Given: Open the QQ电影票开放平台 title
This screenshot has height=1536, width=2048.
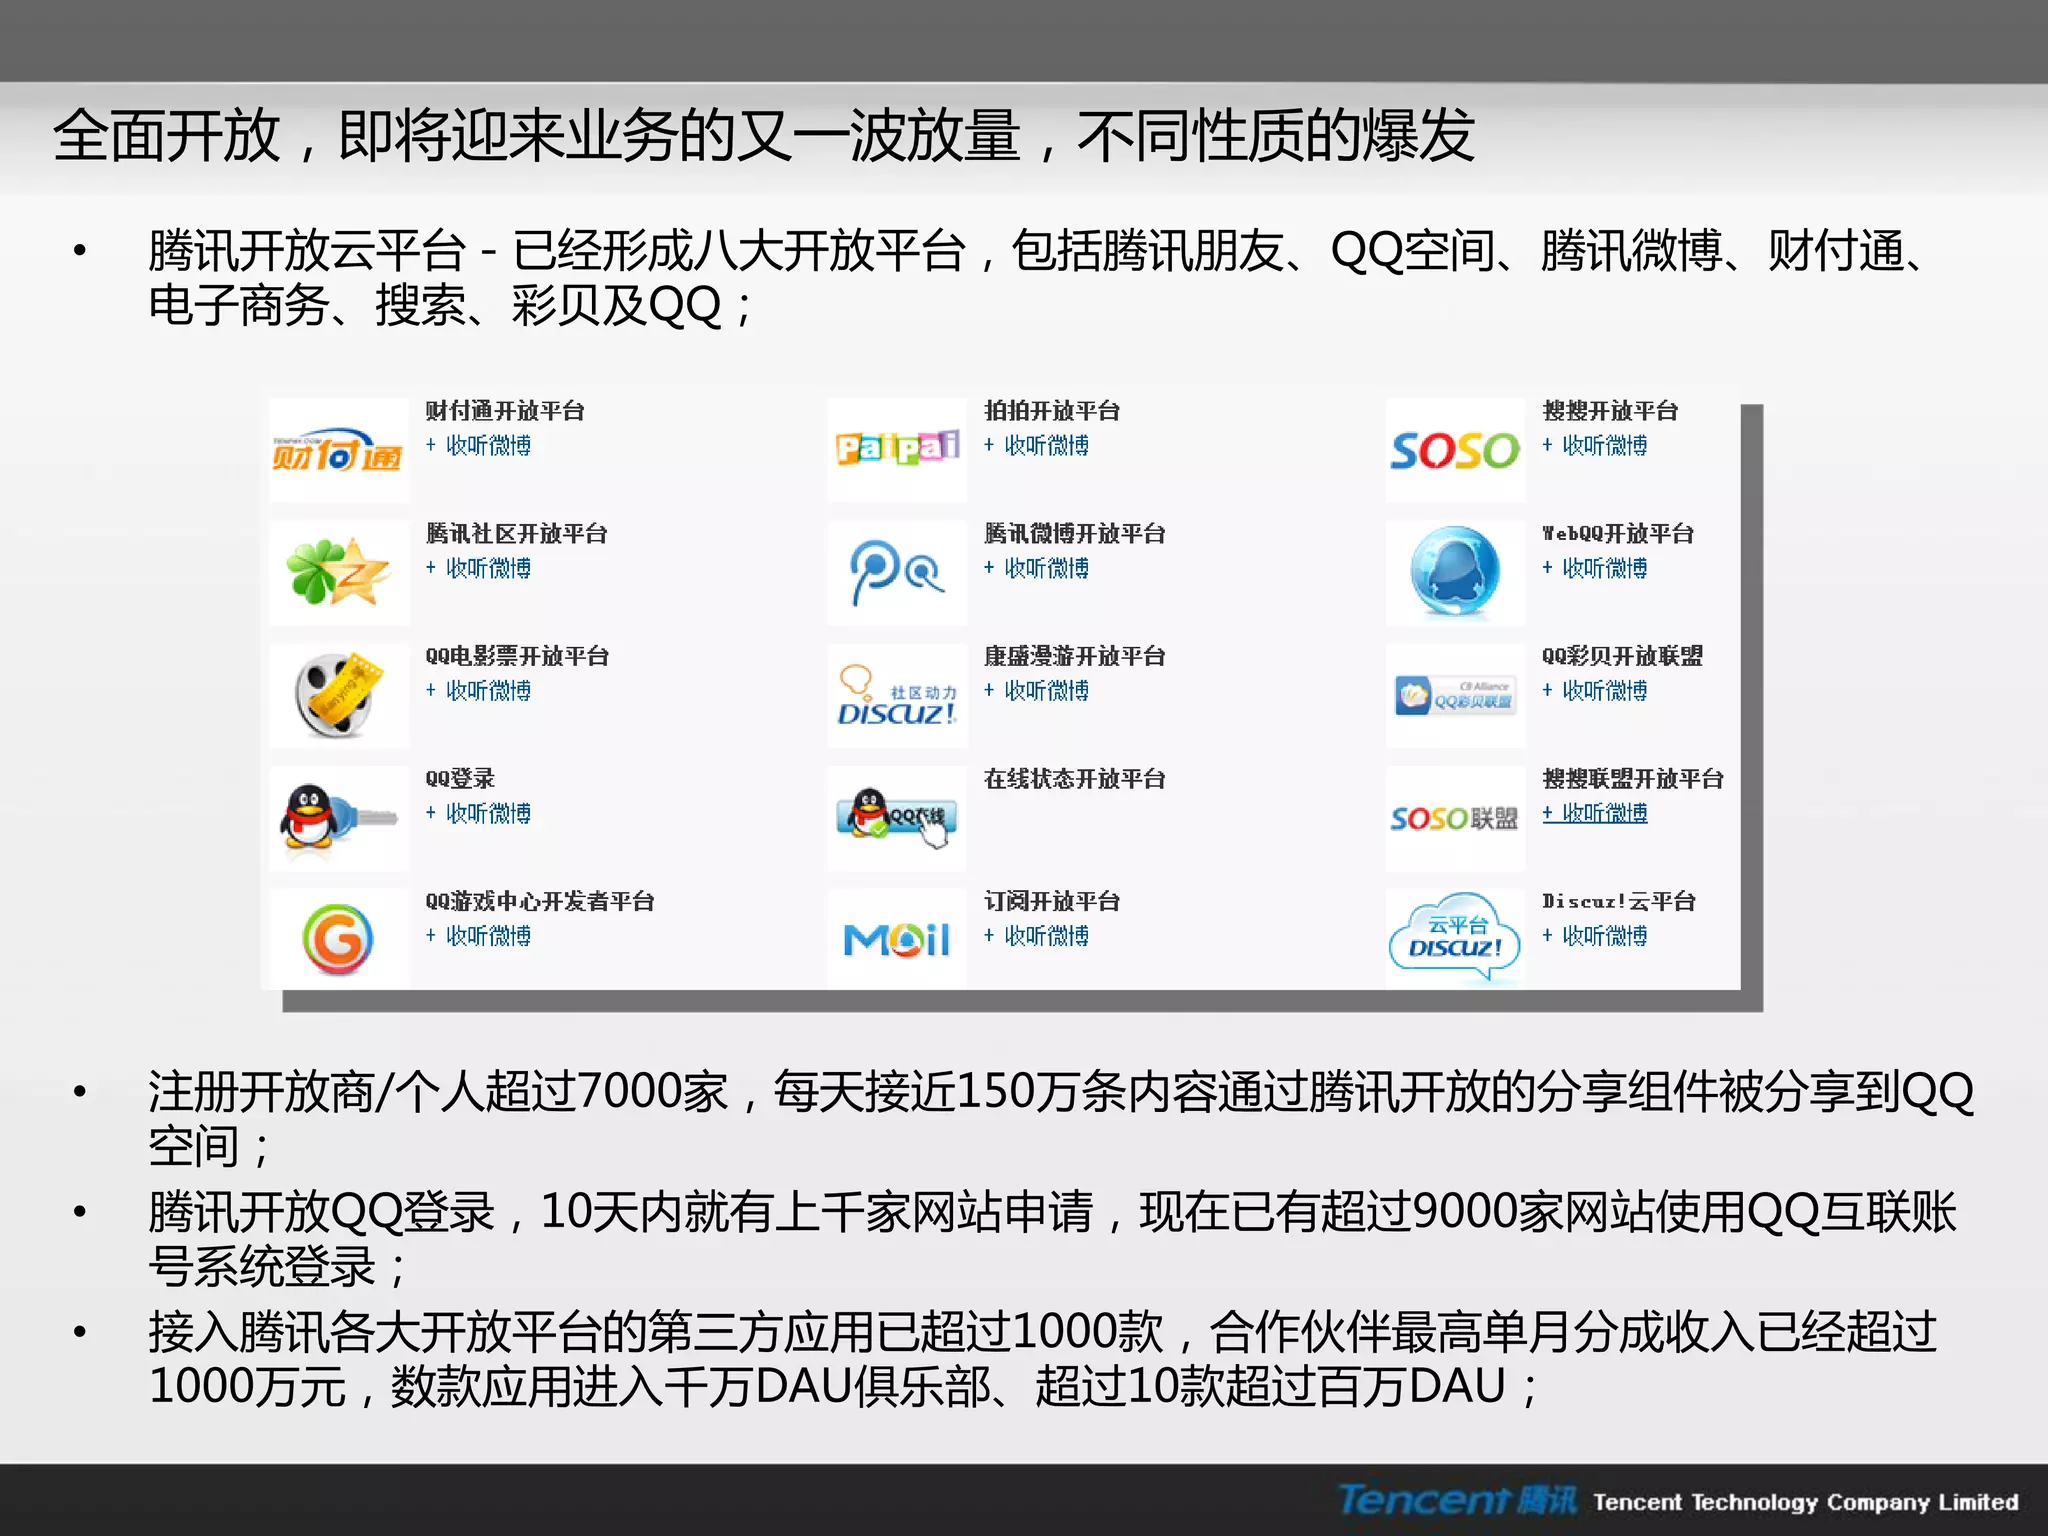Looking at the screenshot, I should click(517, 656).
